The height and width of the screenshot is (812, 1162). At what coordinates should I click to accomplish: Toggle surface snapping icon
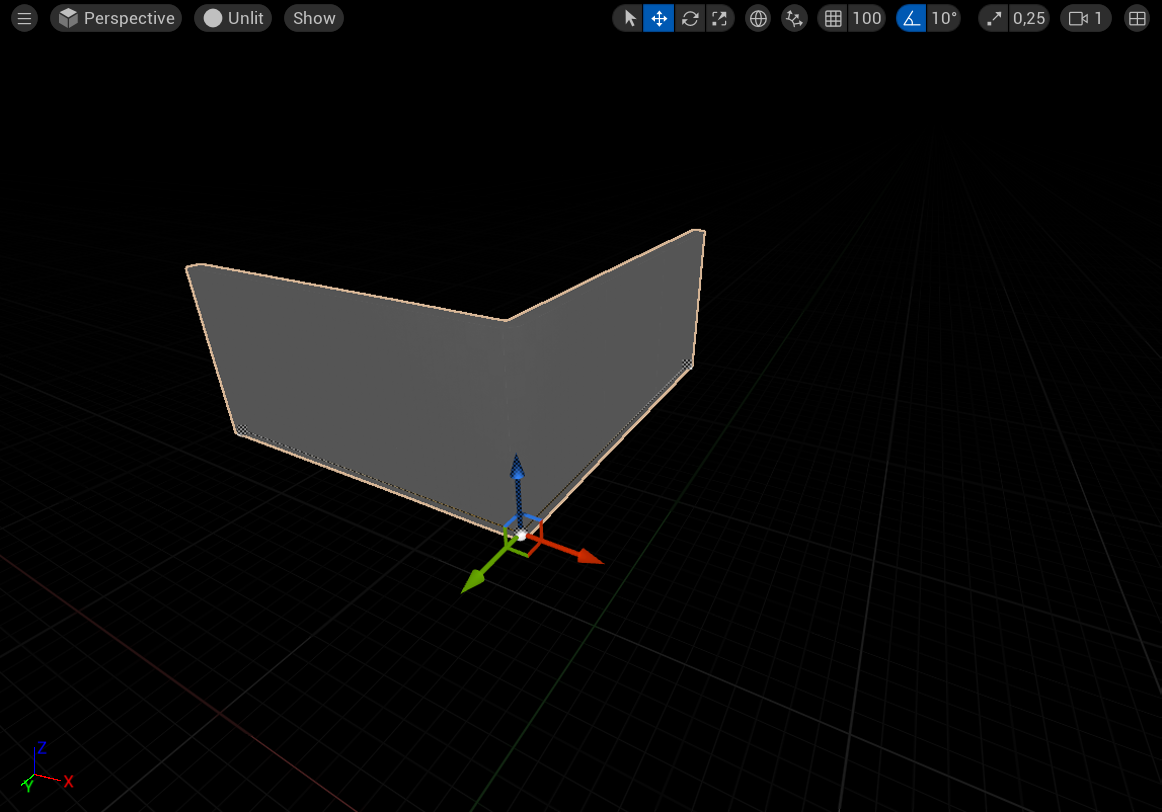click(x=794, y=18)
